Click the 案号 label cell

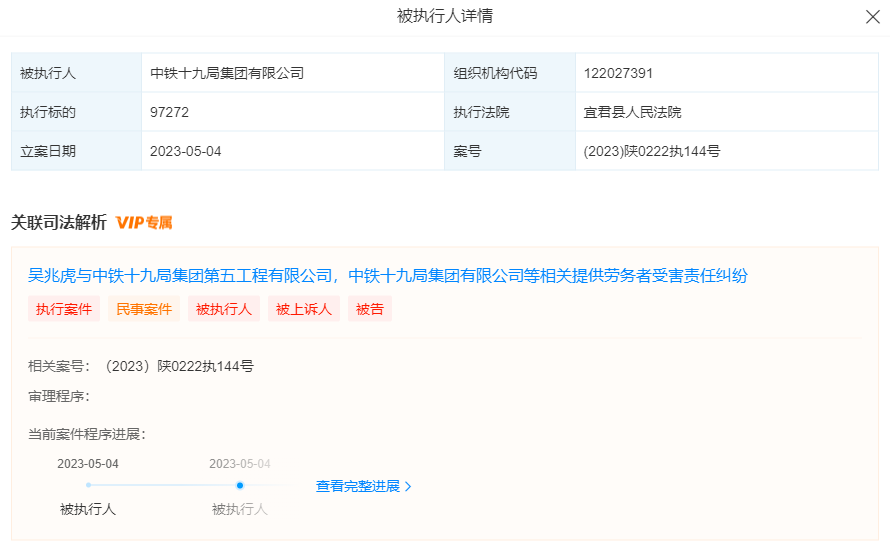point(510,151)
